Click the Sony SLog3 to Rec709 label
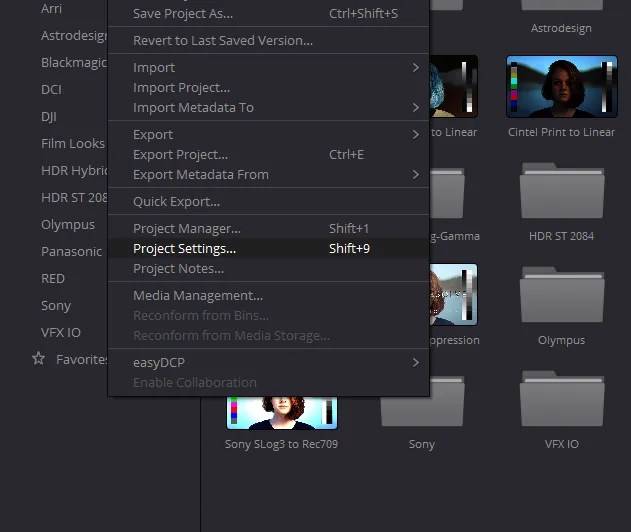Image resolution: width=631 pixels, height=532 pixels. 281,444
